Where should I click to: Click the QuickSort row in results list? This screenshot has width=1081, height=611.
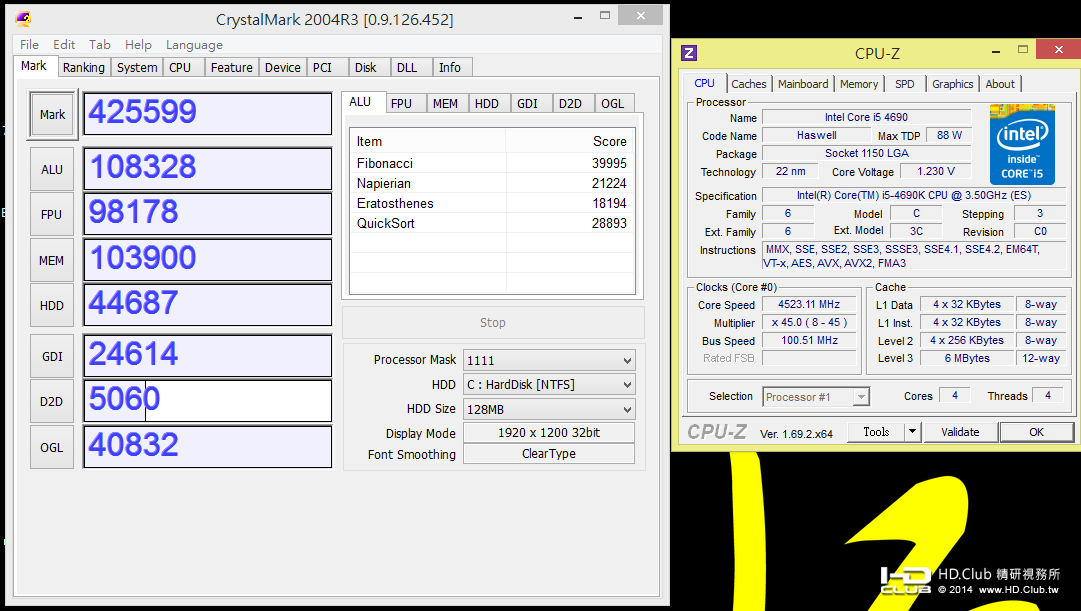pos(492,223)
